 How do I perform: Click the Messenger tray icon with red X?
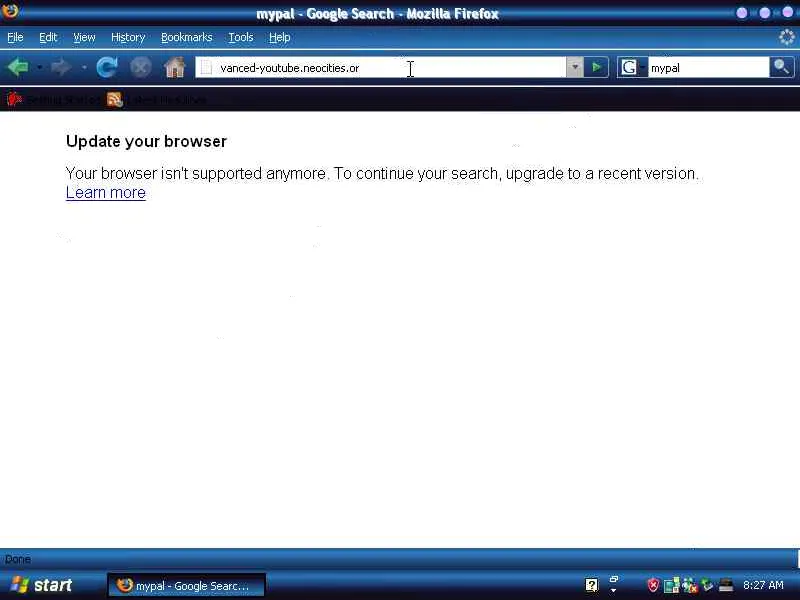(x=689, y=585)
